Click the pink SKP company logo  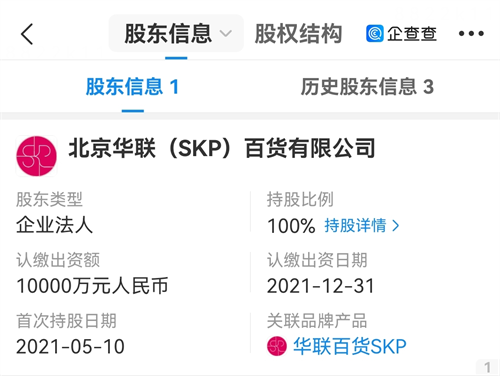36,156
